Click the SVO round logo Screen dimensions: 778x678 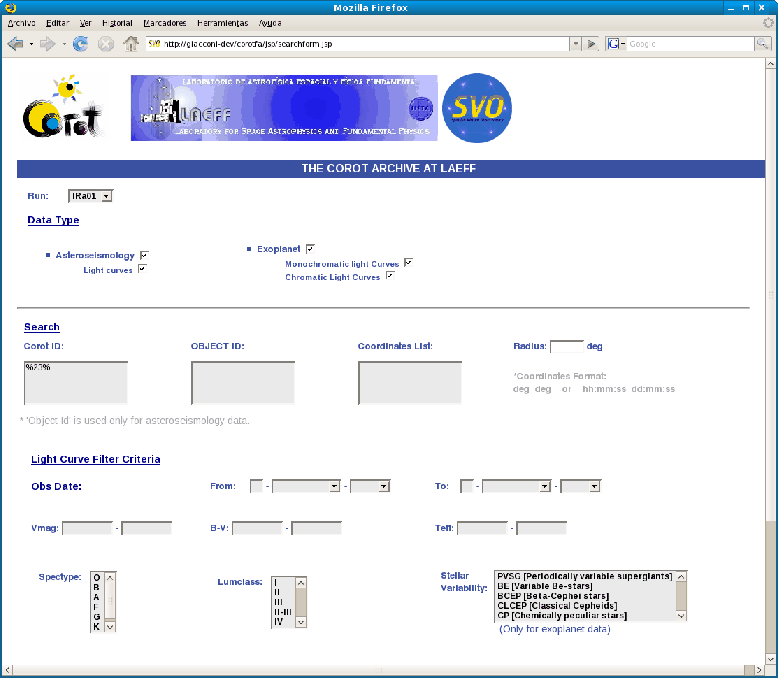(477, 108)
